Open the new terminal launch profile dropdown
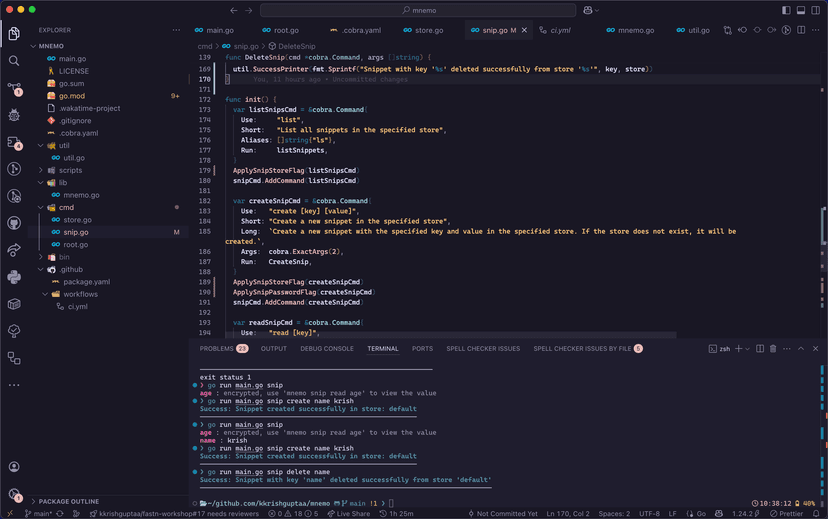 747,349
